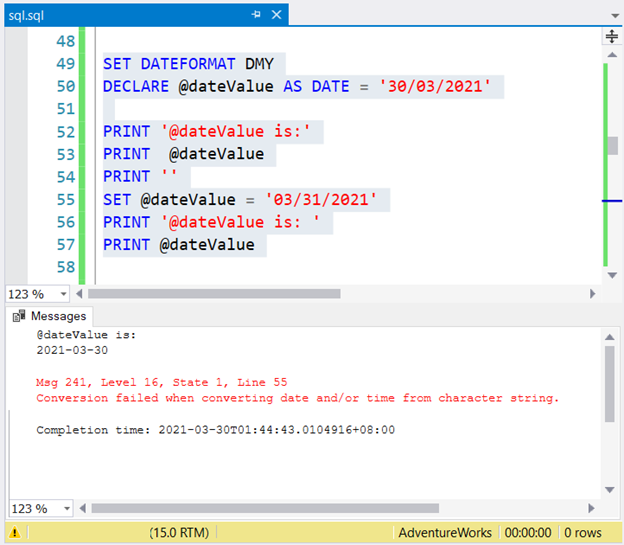Viewport: 624px width, 545px height.
Task: Click the '03/31/2021' date string
Action: tap(321, 199)
